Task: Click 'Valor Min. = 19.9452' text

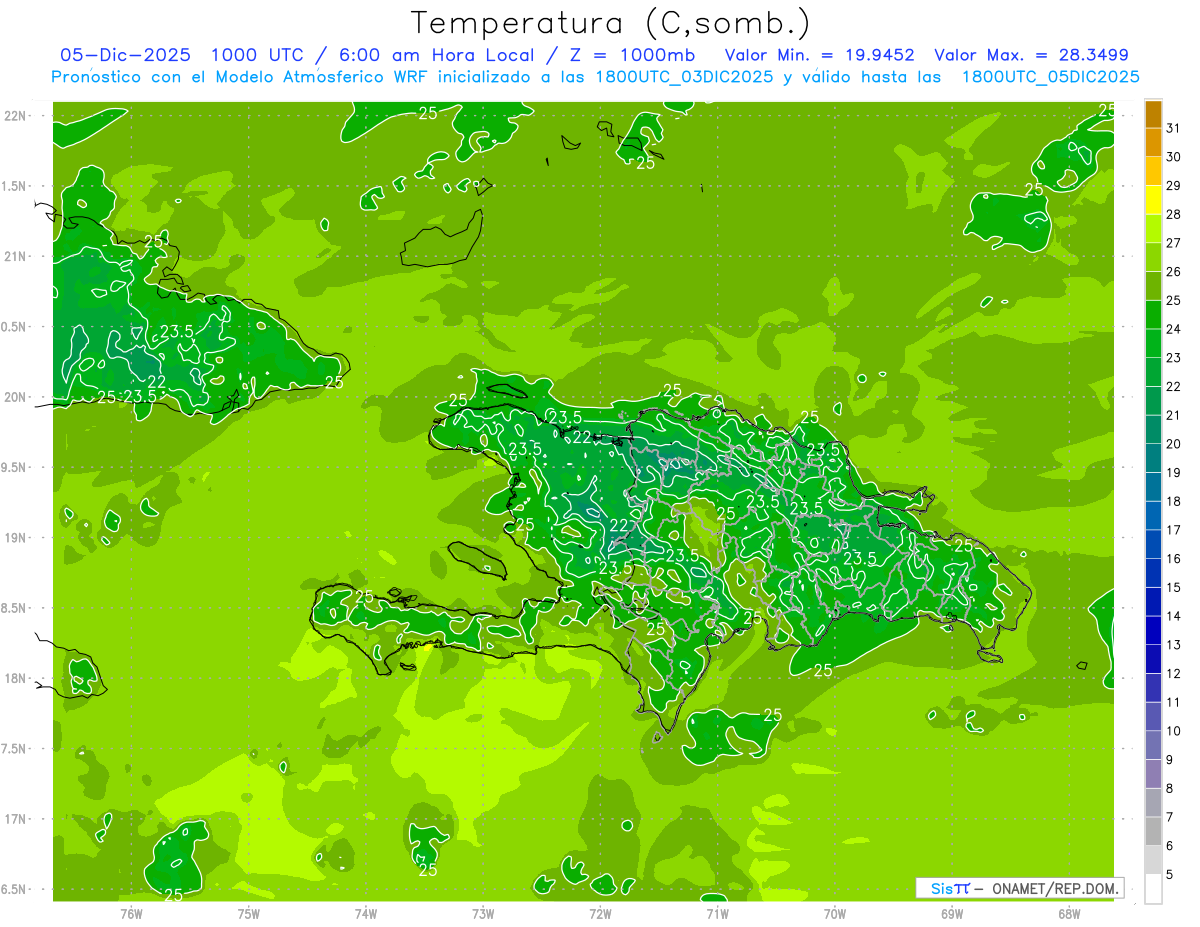Action: tap(820, 55)
